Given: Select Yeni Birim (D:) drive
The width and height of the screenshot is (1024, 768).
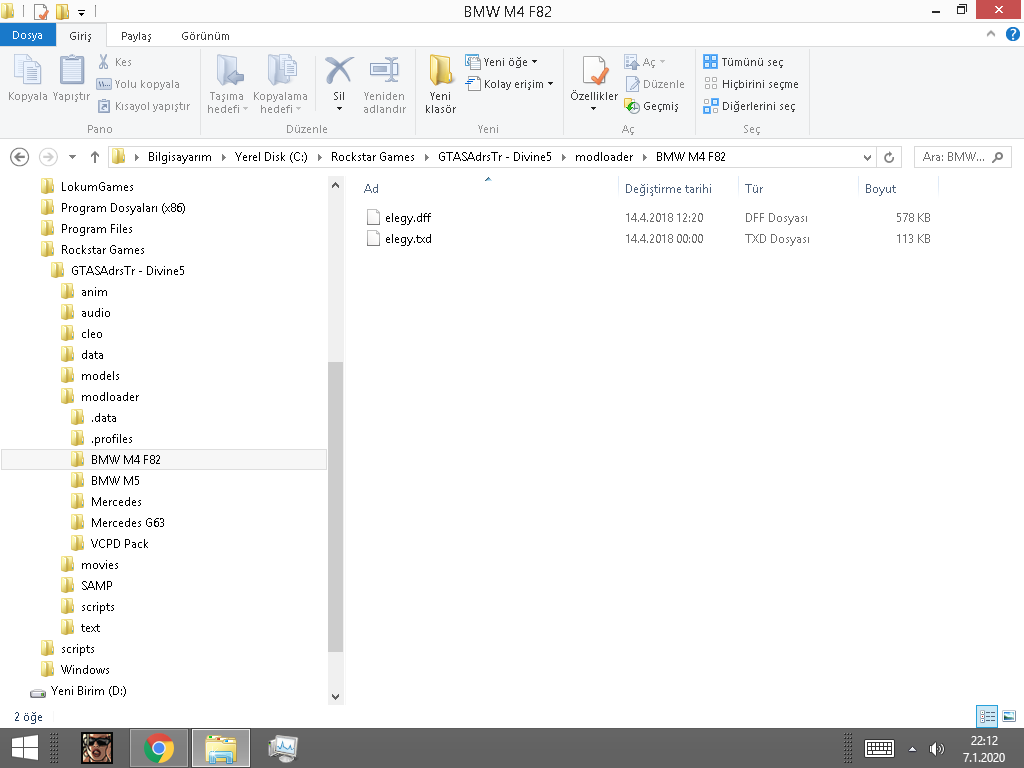Looking at the screenshot, I should [88, 691].
